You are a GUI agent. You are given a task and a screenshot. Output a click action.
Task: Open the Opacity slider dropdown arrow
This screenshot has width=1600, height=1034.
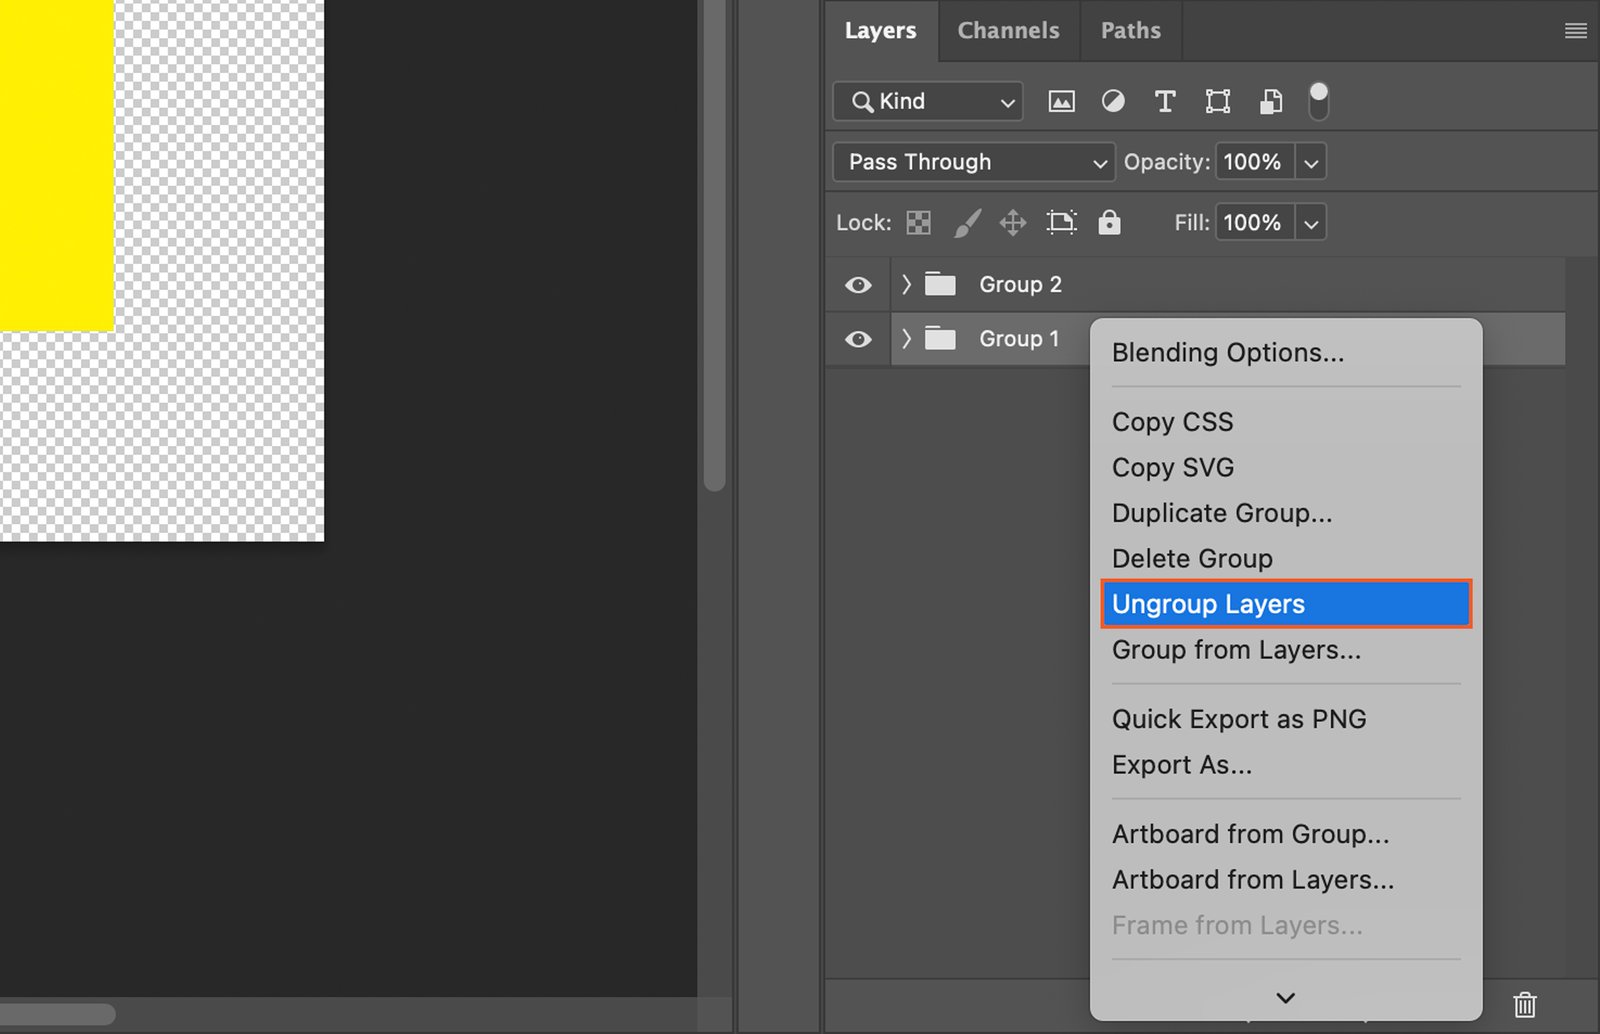coord(1311,162)
